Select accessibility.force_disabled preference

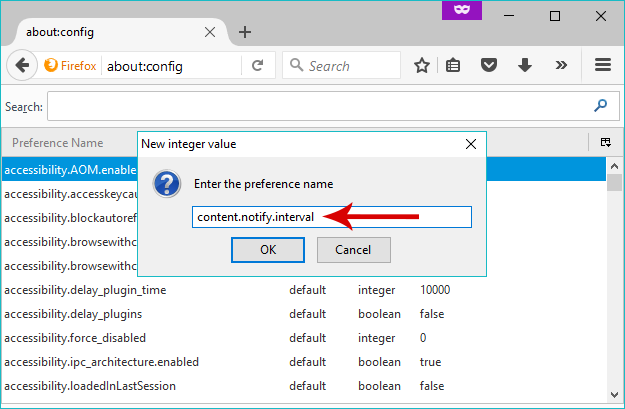pyautogui.click(x=75, y=338)
